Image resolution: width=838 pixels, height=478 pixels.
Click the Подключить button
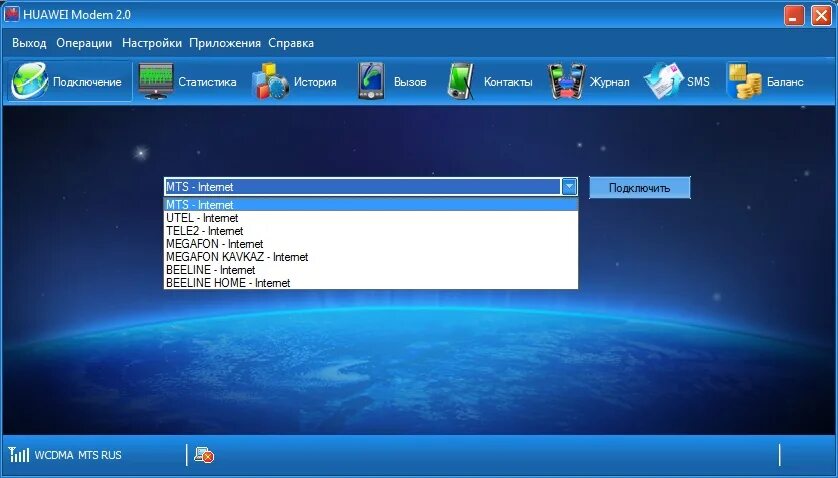click(x=640, y=188)
